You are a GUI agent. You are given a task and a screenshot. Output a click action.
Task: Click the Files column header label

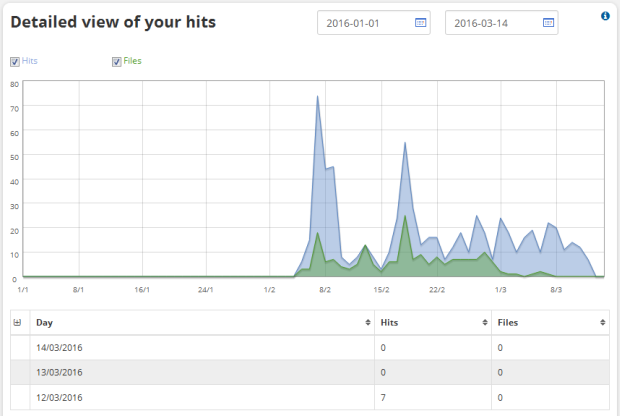coord(509,323)
